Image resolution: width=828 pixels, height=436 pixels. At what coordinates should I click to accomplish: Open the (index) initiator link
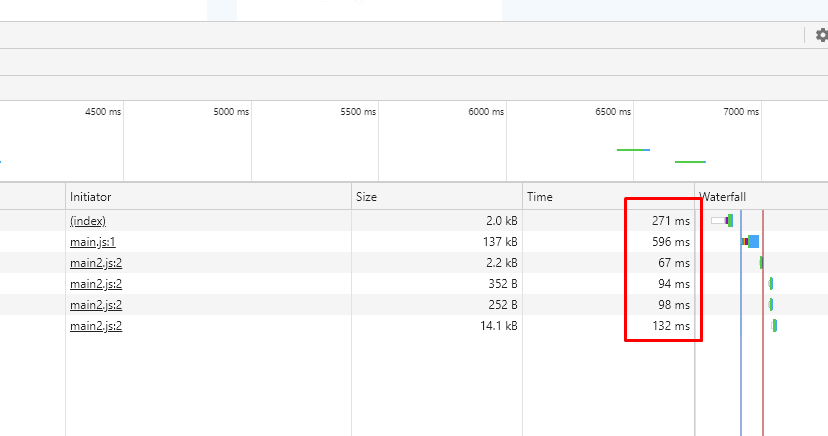click(x=88, y=221)
